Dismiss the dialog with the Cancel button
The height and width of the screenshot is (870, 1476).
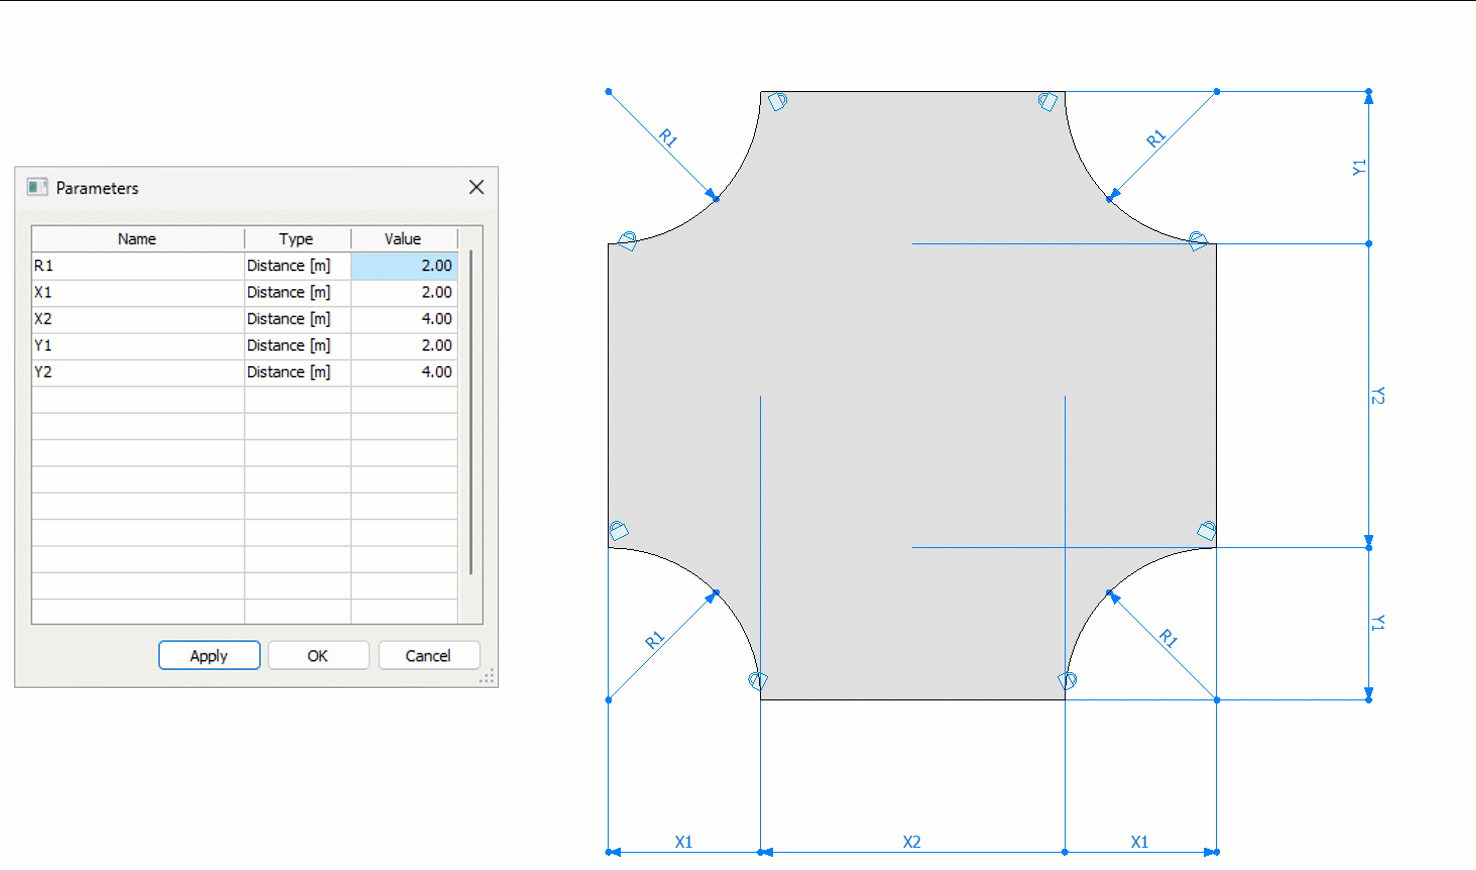(428, 655)
